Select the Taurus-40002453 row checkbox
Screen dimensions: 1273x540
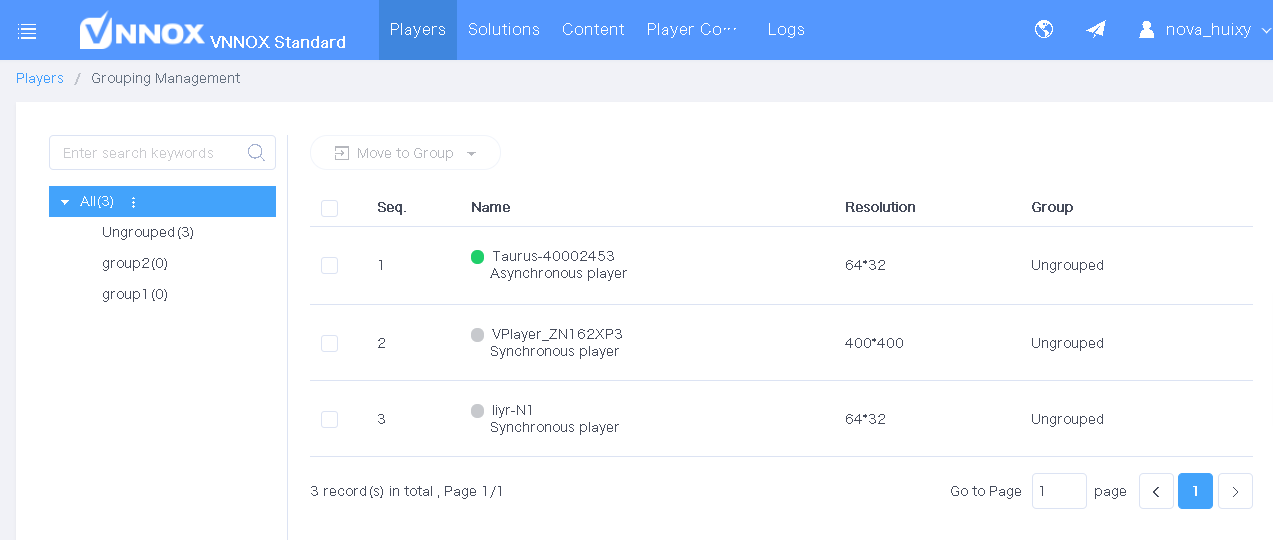(329, 265)
